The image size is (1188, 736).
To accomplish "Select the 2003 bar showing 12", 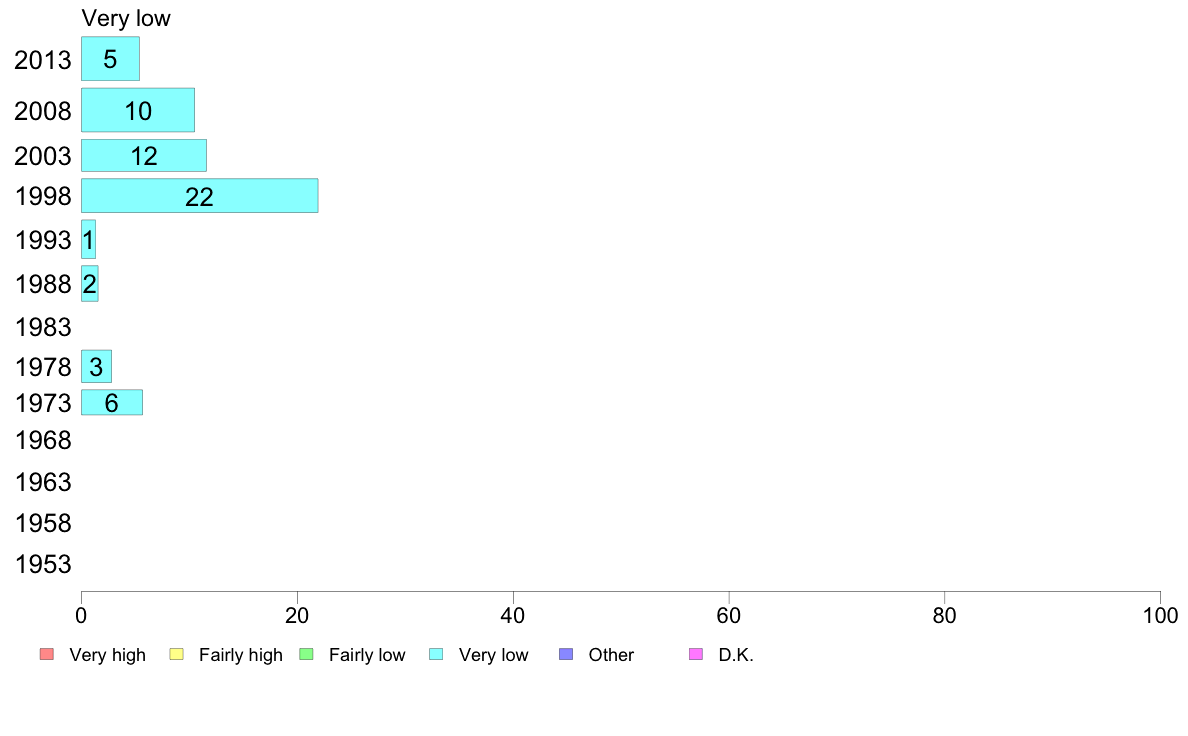I will pos(144,155).
